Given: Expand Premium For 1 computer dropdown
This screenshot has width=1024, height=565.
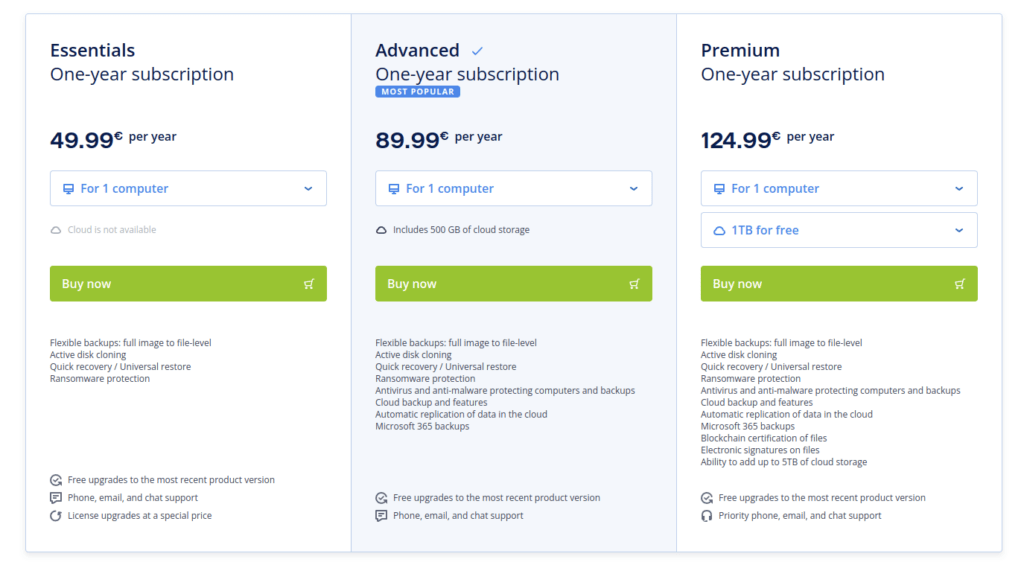Looking at the screenshot, I should pos(839,188).
